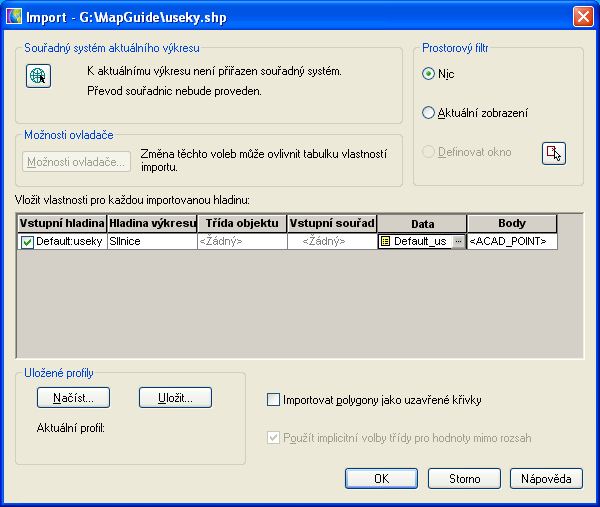
Task: Click the Hladina výkresu column header
Action: click(x=151, y=223)
